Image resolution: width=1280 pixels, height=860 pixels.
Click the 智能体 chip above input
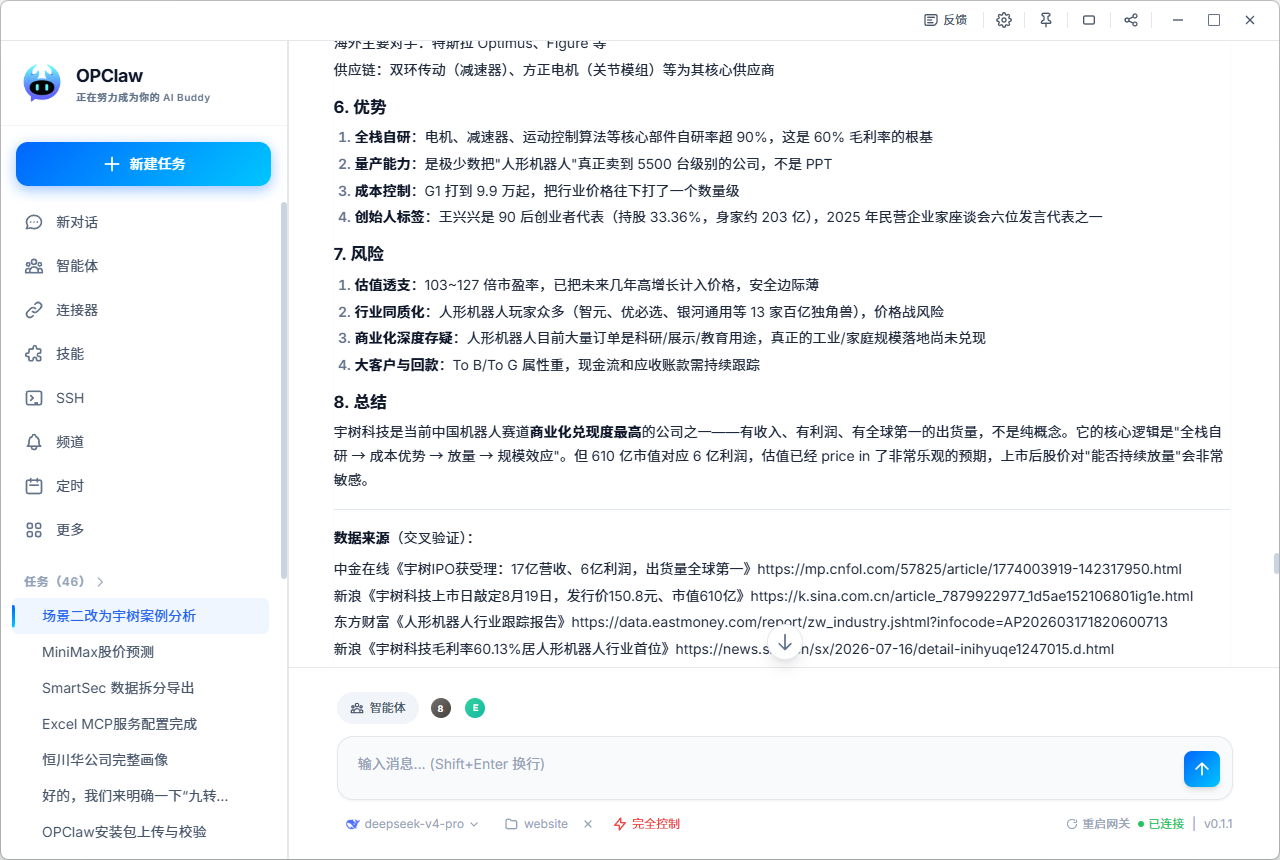tap(378, 708)
